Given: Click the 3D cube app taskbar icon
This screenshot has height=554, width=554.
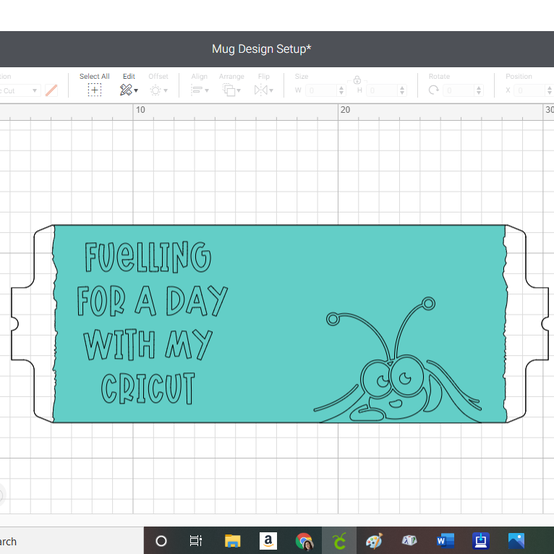Looking at the screenshot, I should pos(410,541).
